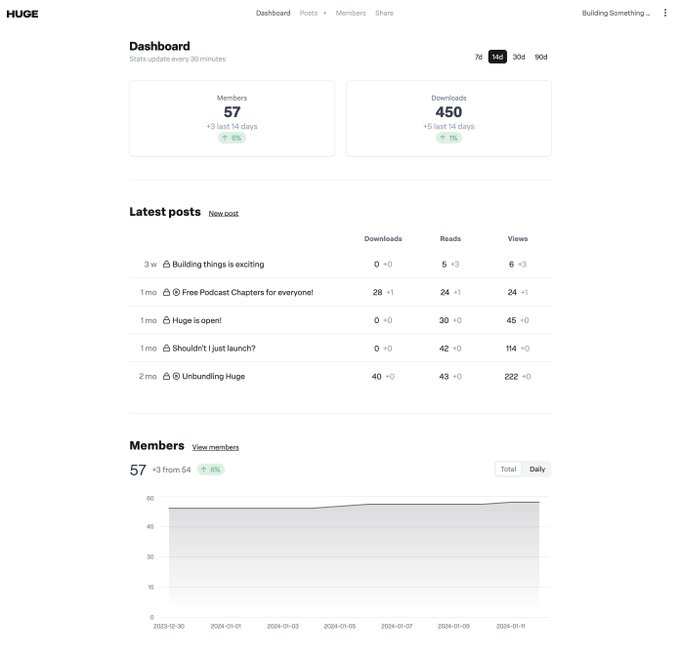680x658 pixels.
Task: Select the 30d time range
Action: (x=519, y=57)
